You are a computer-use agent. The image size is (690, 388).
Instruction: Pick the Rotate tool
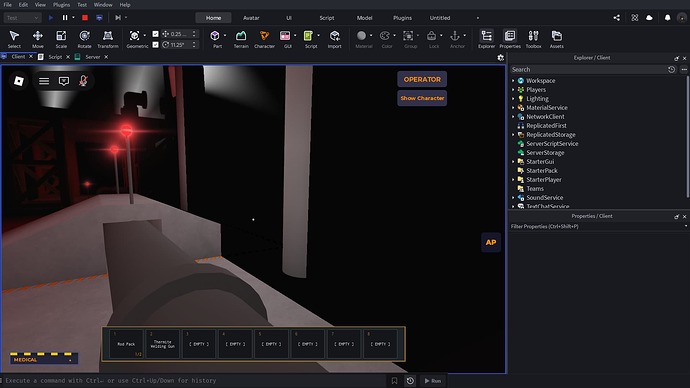click(x=84, y=39)
